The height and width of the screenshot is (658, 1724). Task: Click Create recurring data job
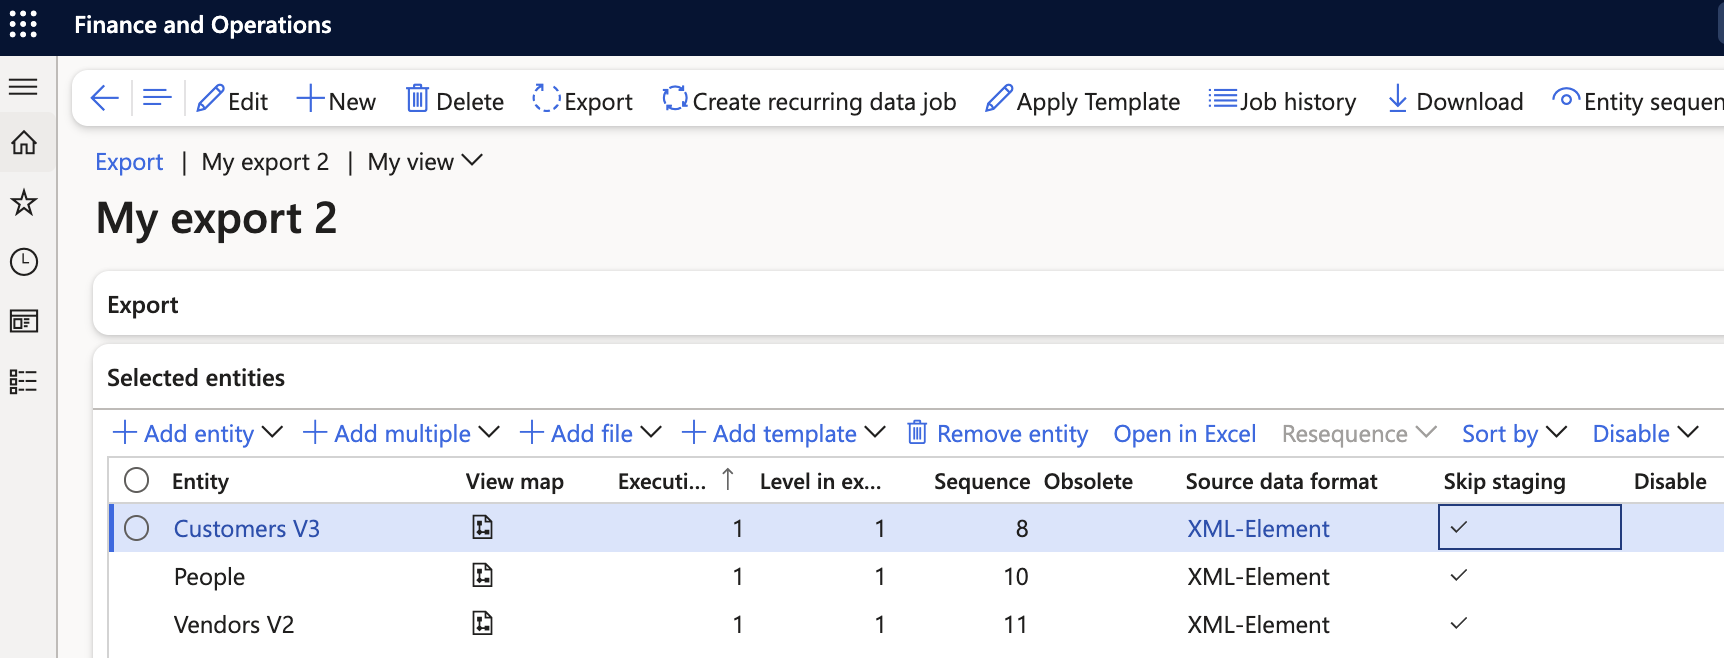809,100
